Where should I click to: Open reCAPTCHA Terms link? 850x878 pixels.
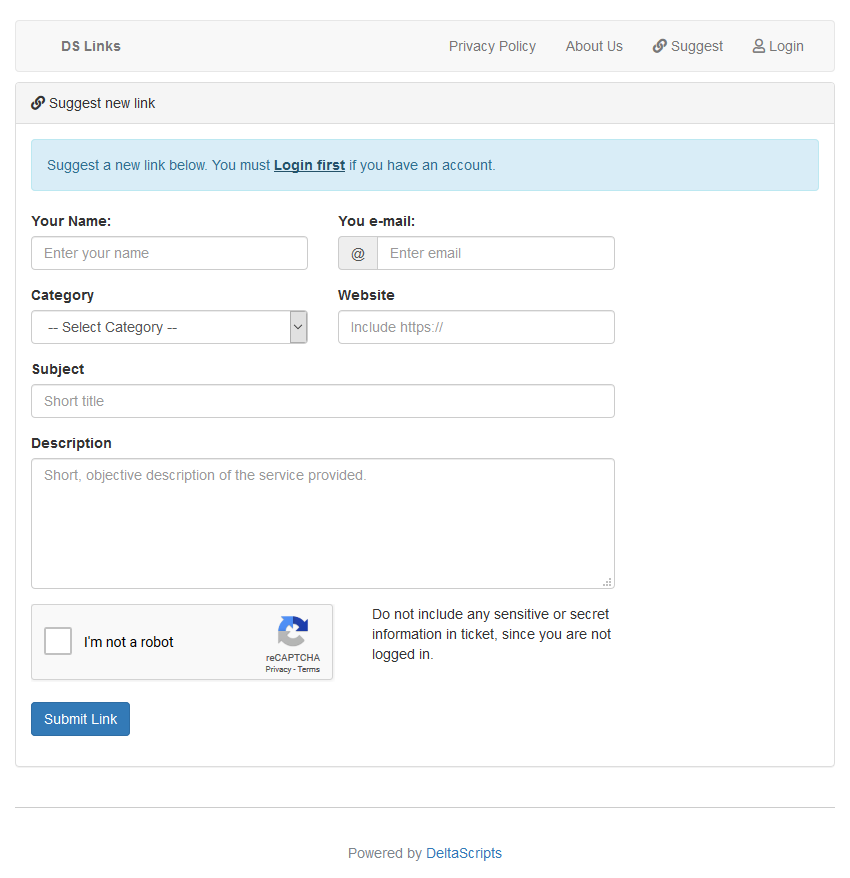click(x=309, y=669)
